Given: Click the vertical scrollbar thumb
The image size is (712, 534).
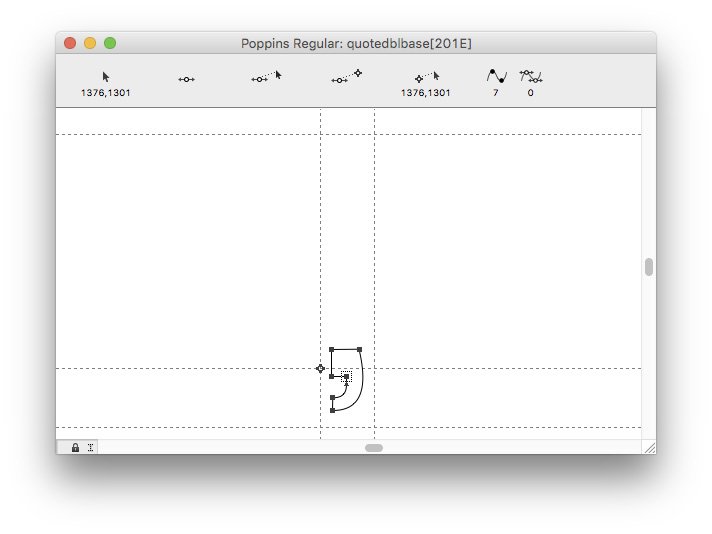Looking at the screenshot, I should pos(649,267).
